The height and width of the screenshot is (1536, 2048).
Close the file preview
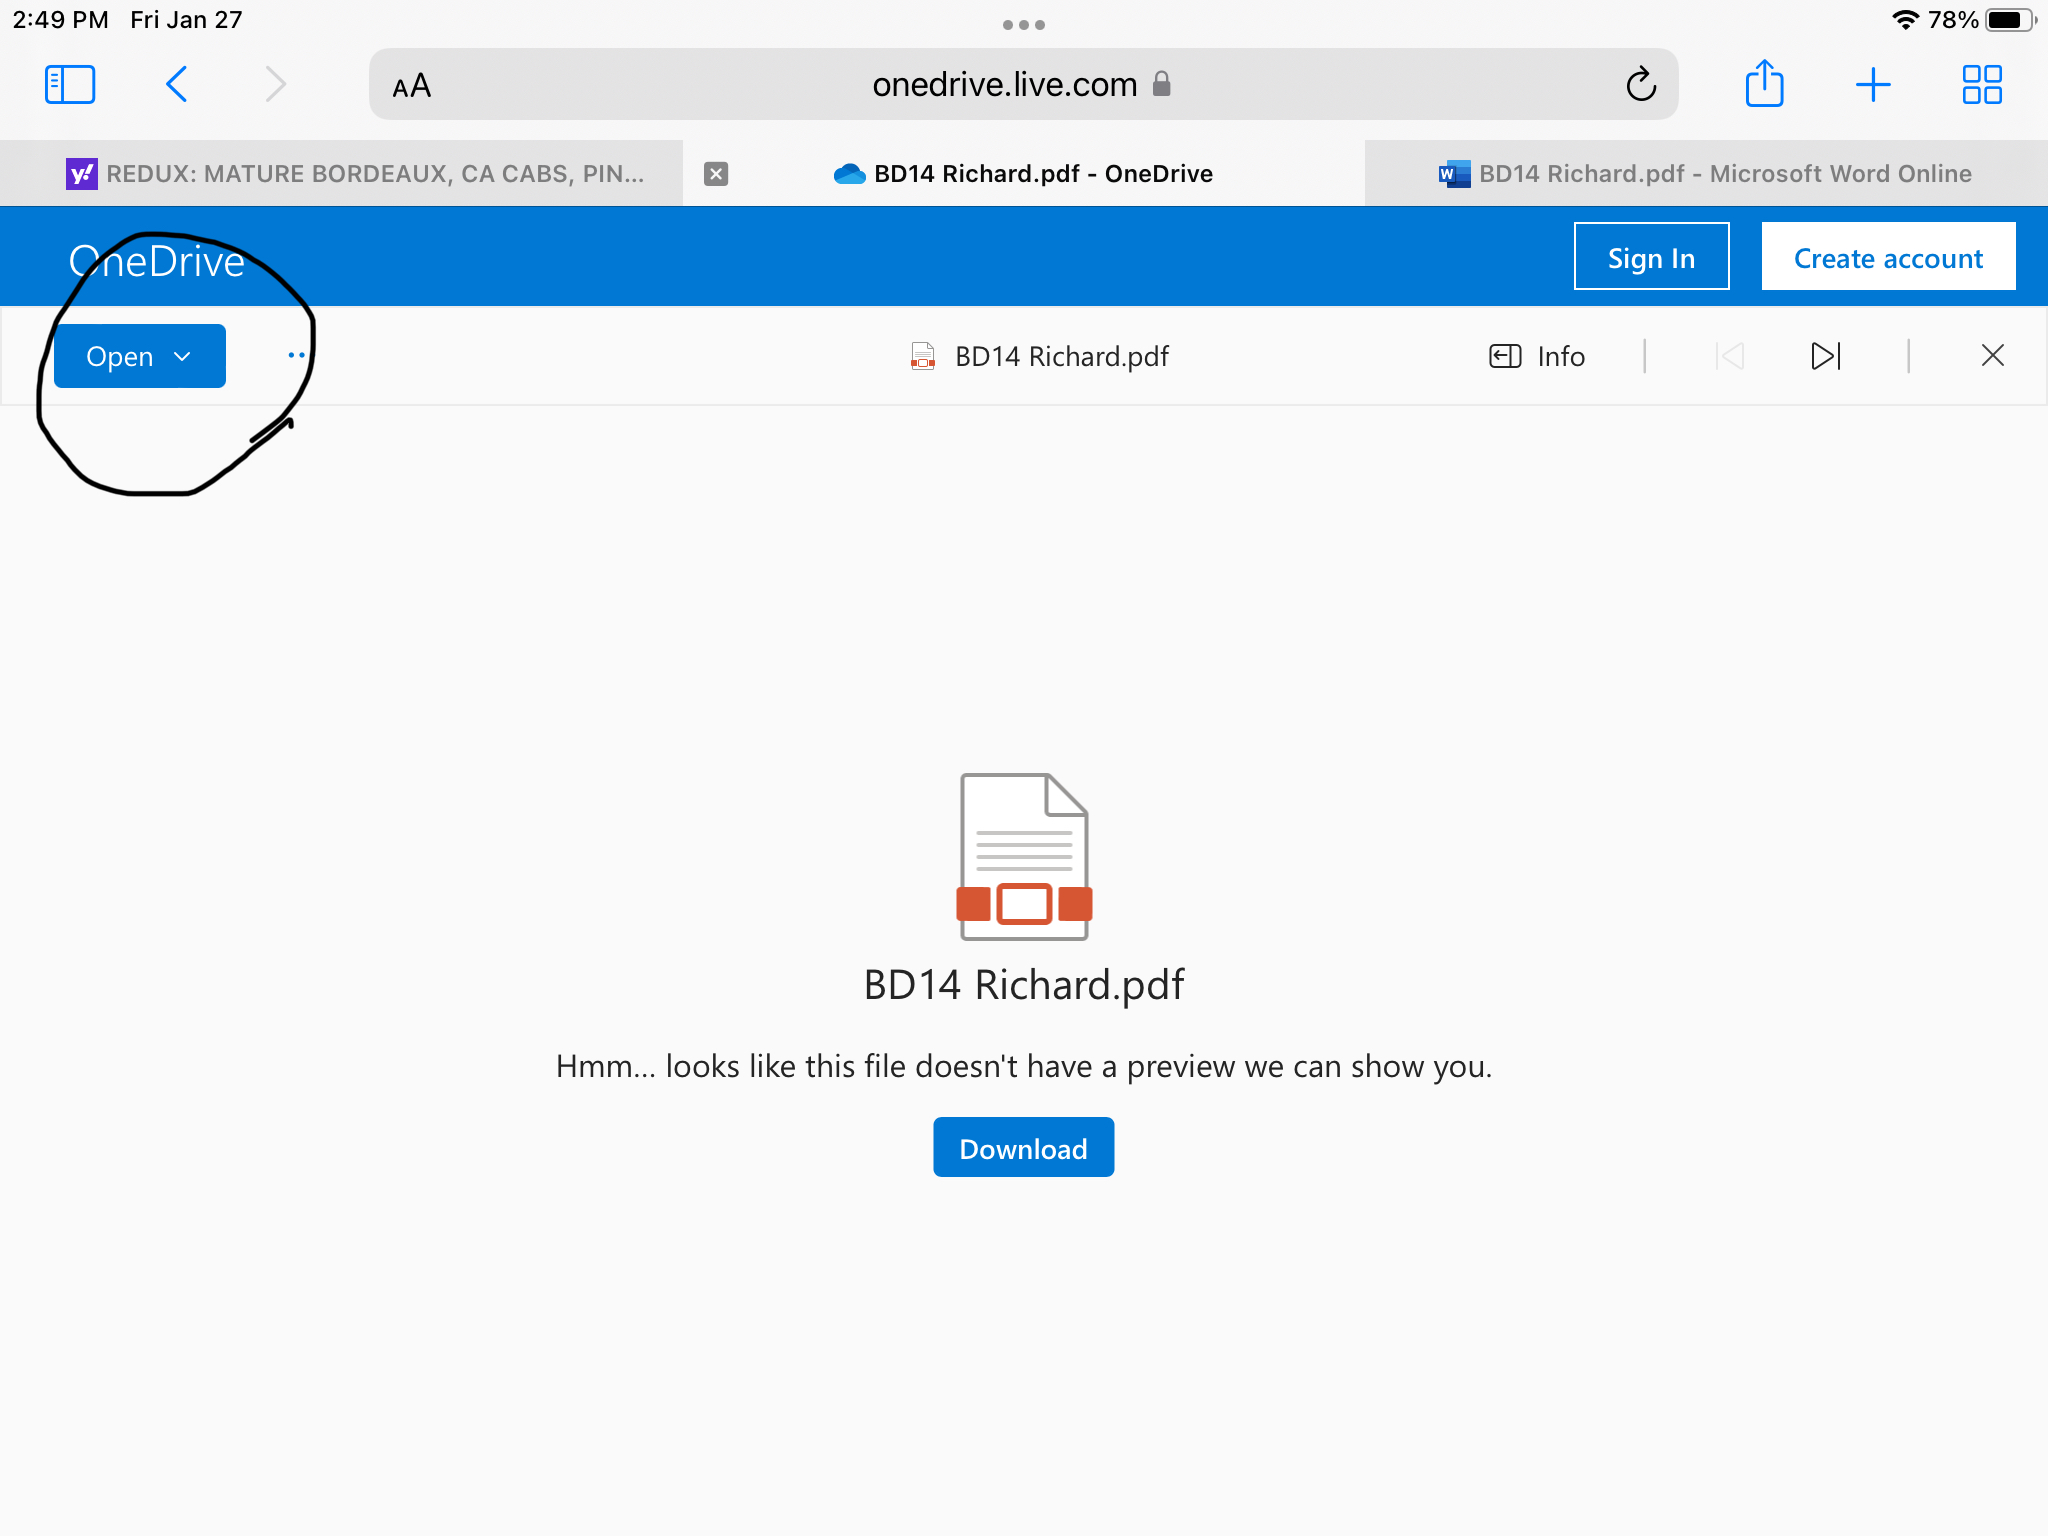(x=1992, y=356)
